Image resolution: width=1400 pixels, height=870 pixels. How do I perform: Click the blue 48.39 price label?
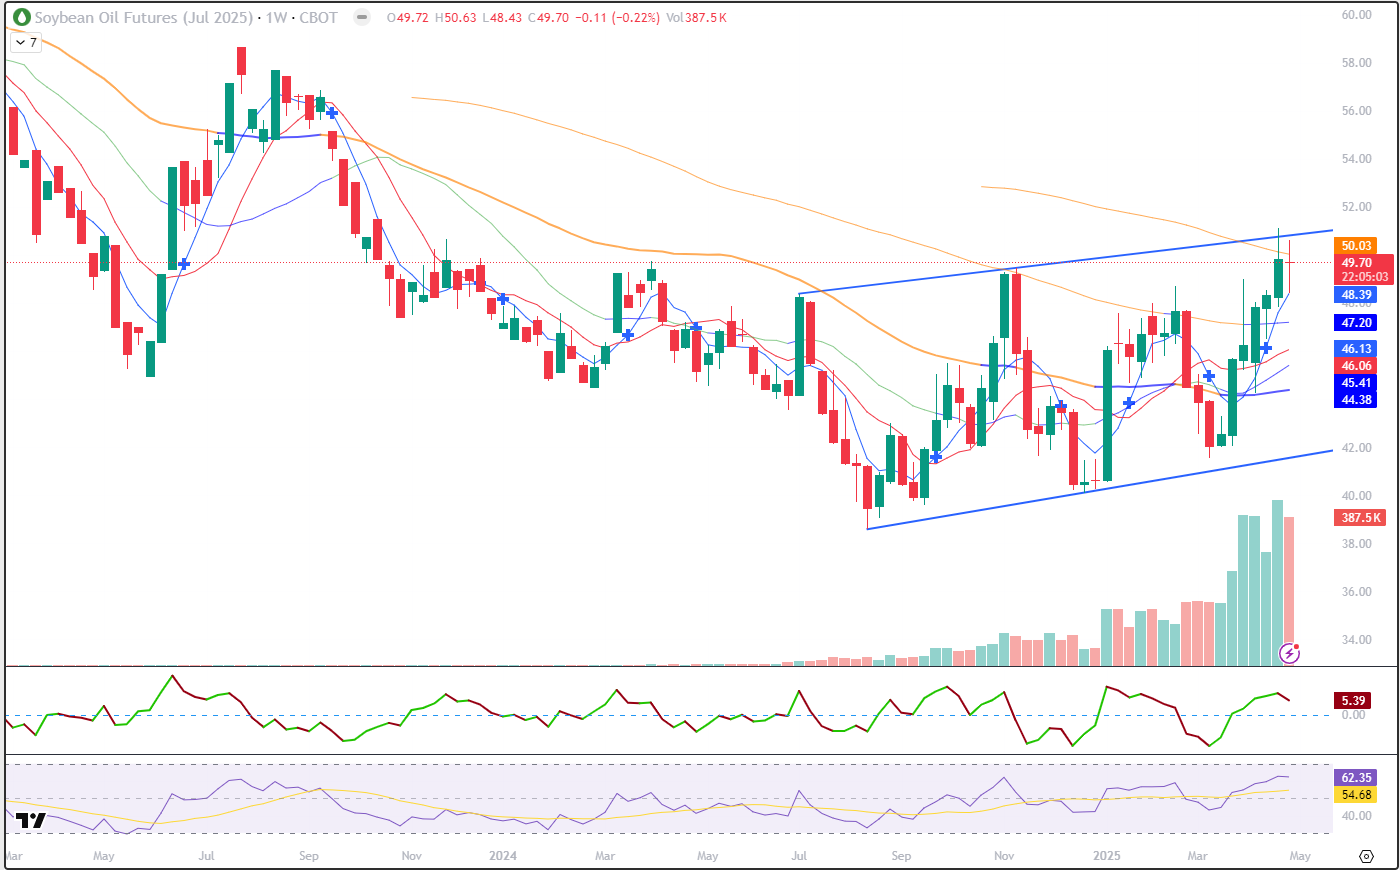[1356, 295]
